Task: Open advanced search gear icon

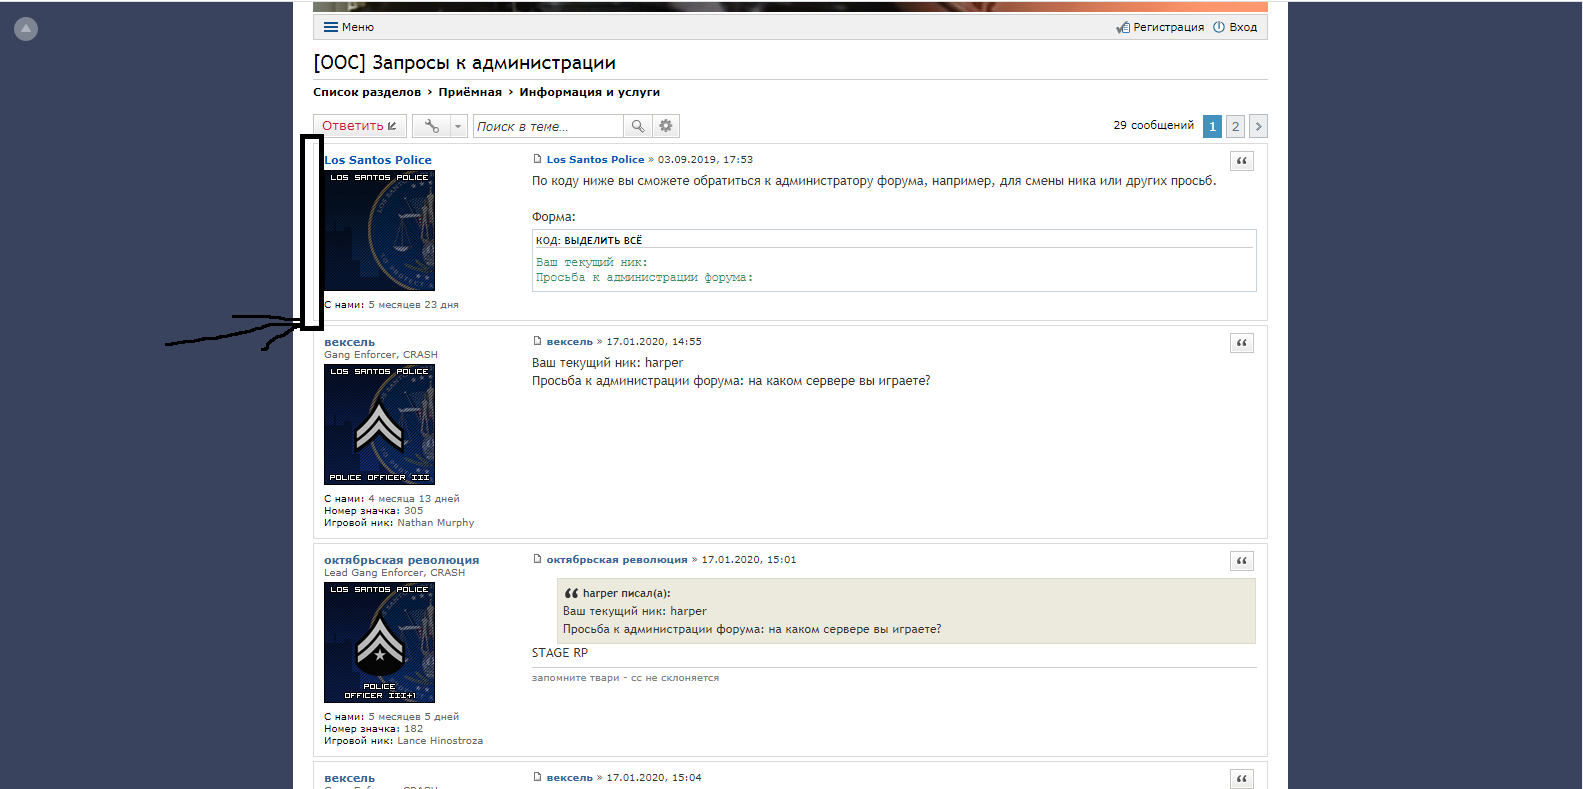Action: click(666, 126)
